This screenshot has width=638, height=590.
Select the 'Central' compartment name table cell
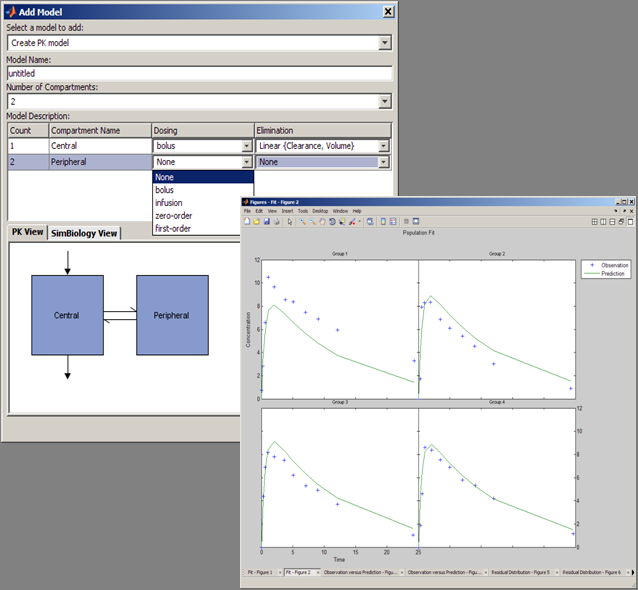click(100, 146)
